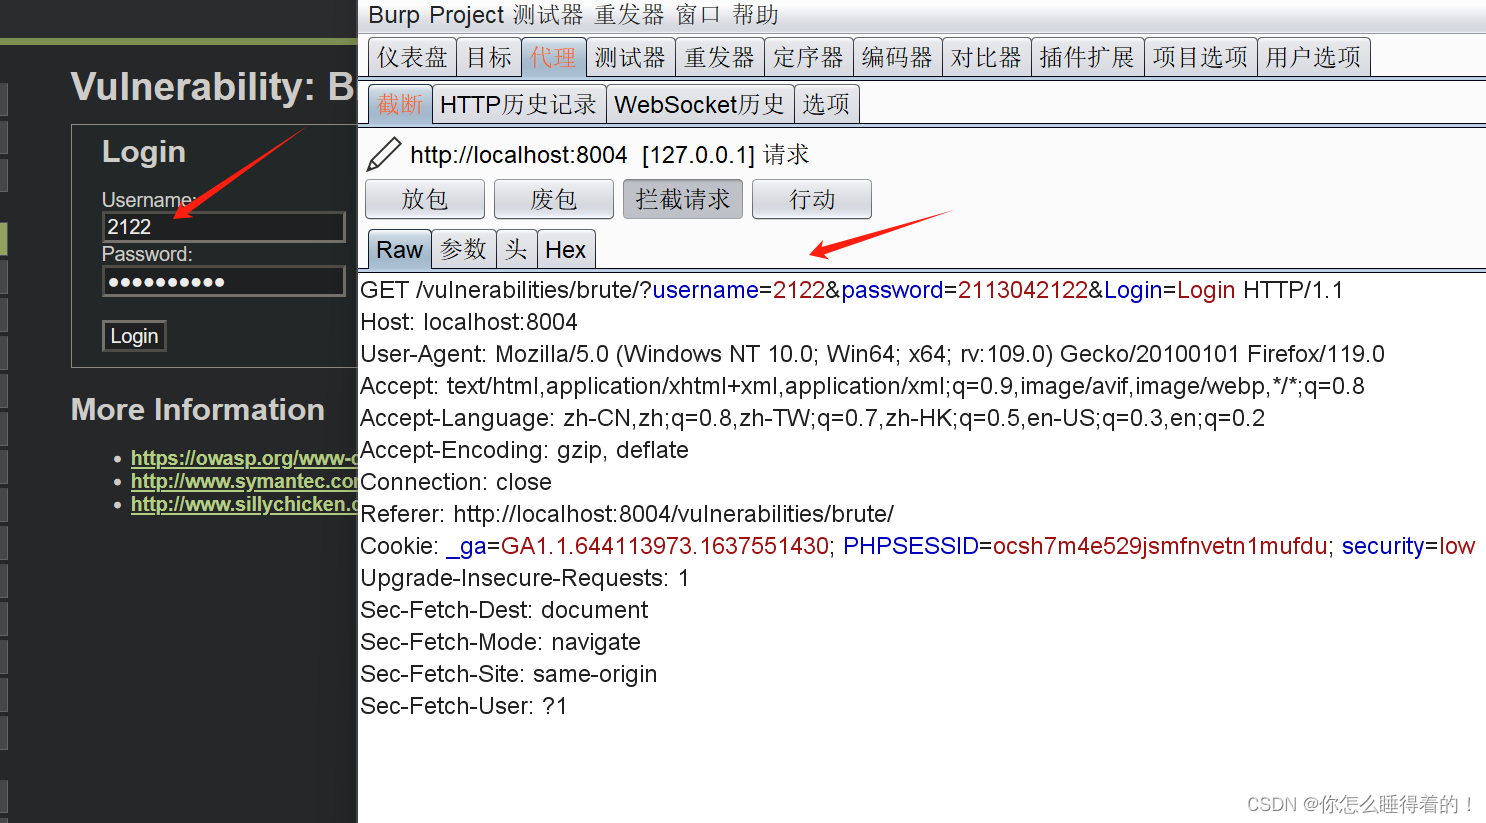
Task: Open the 对比器 tab
Action: (x=986, y=57)
